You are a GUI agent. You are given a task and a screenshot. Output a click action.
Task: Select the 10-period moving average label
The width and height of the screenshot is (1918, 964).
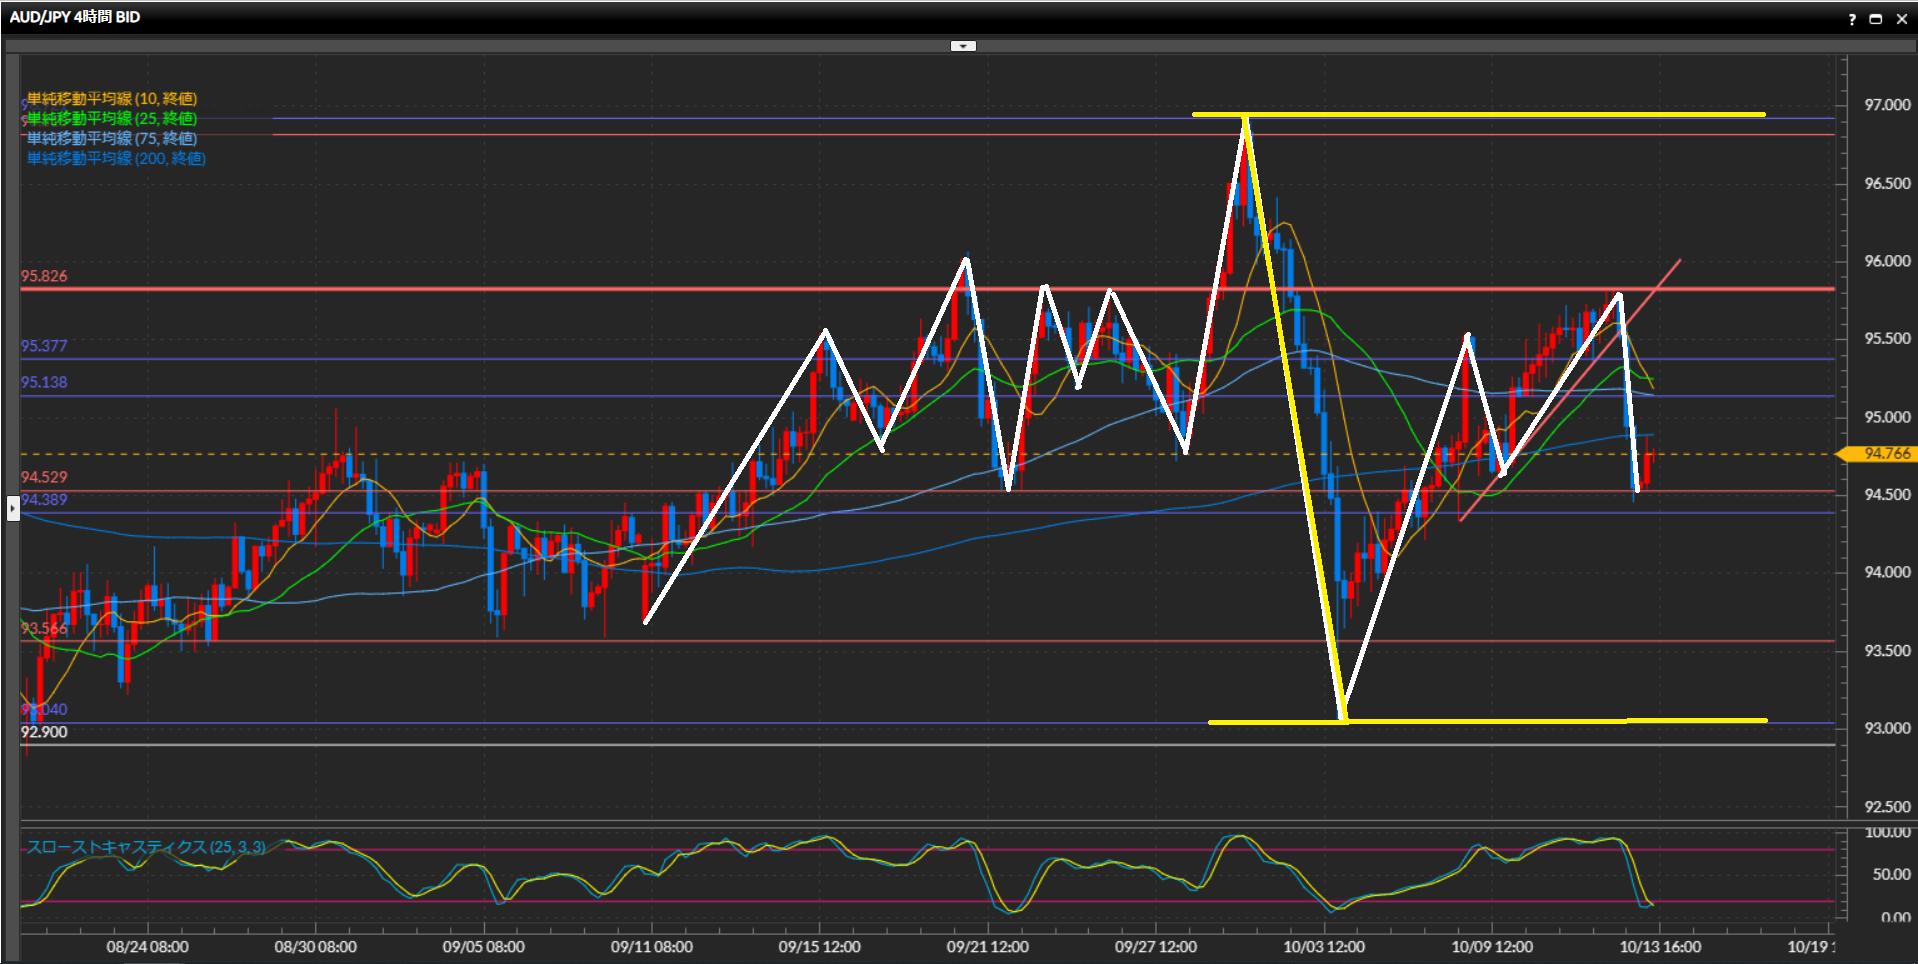(111, 98)
